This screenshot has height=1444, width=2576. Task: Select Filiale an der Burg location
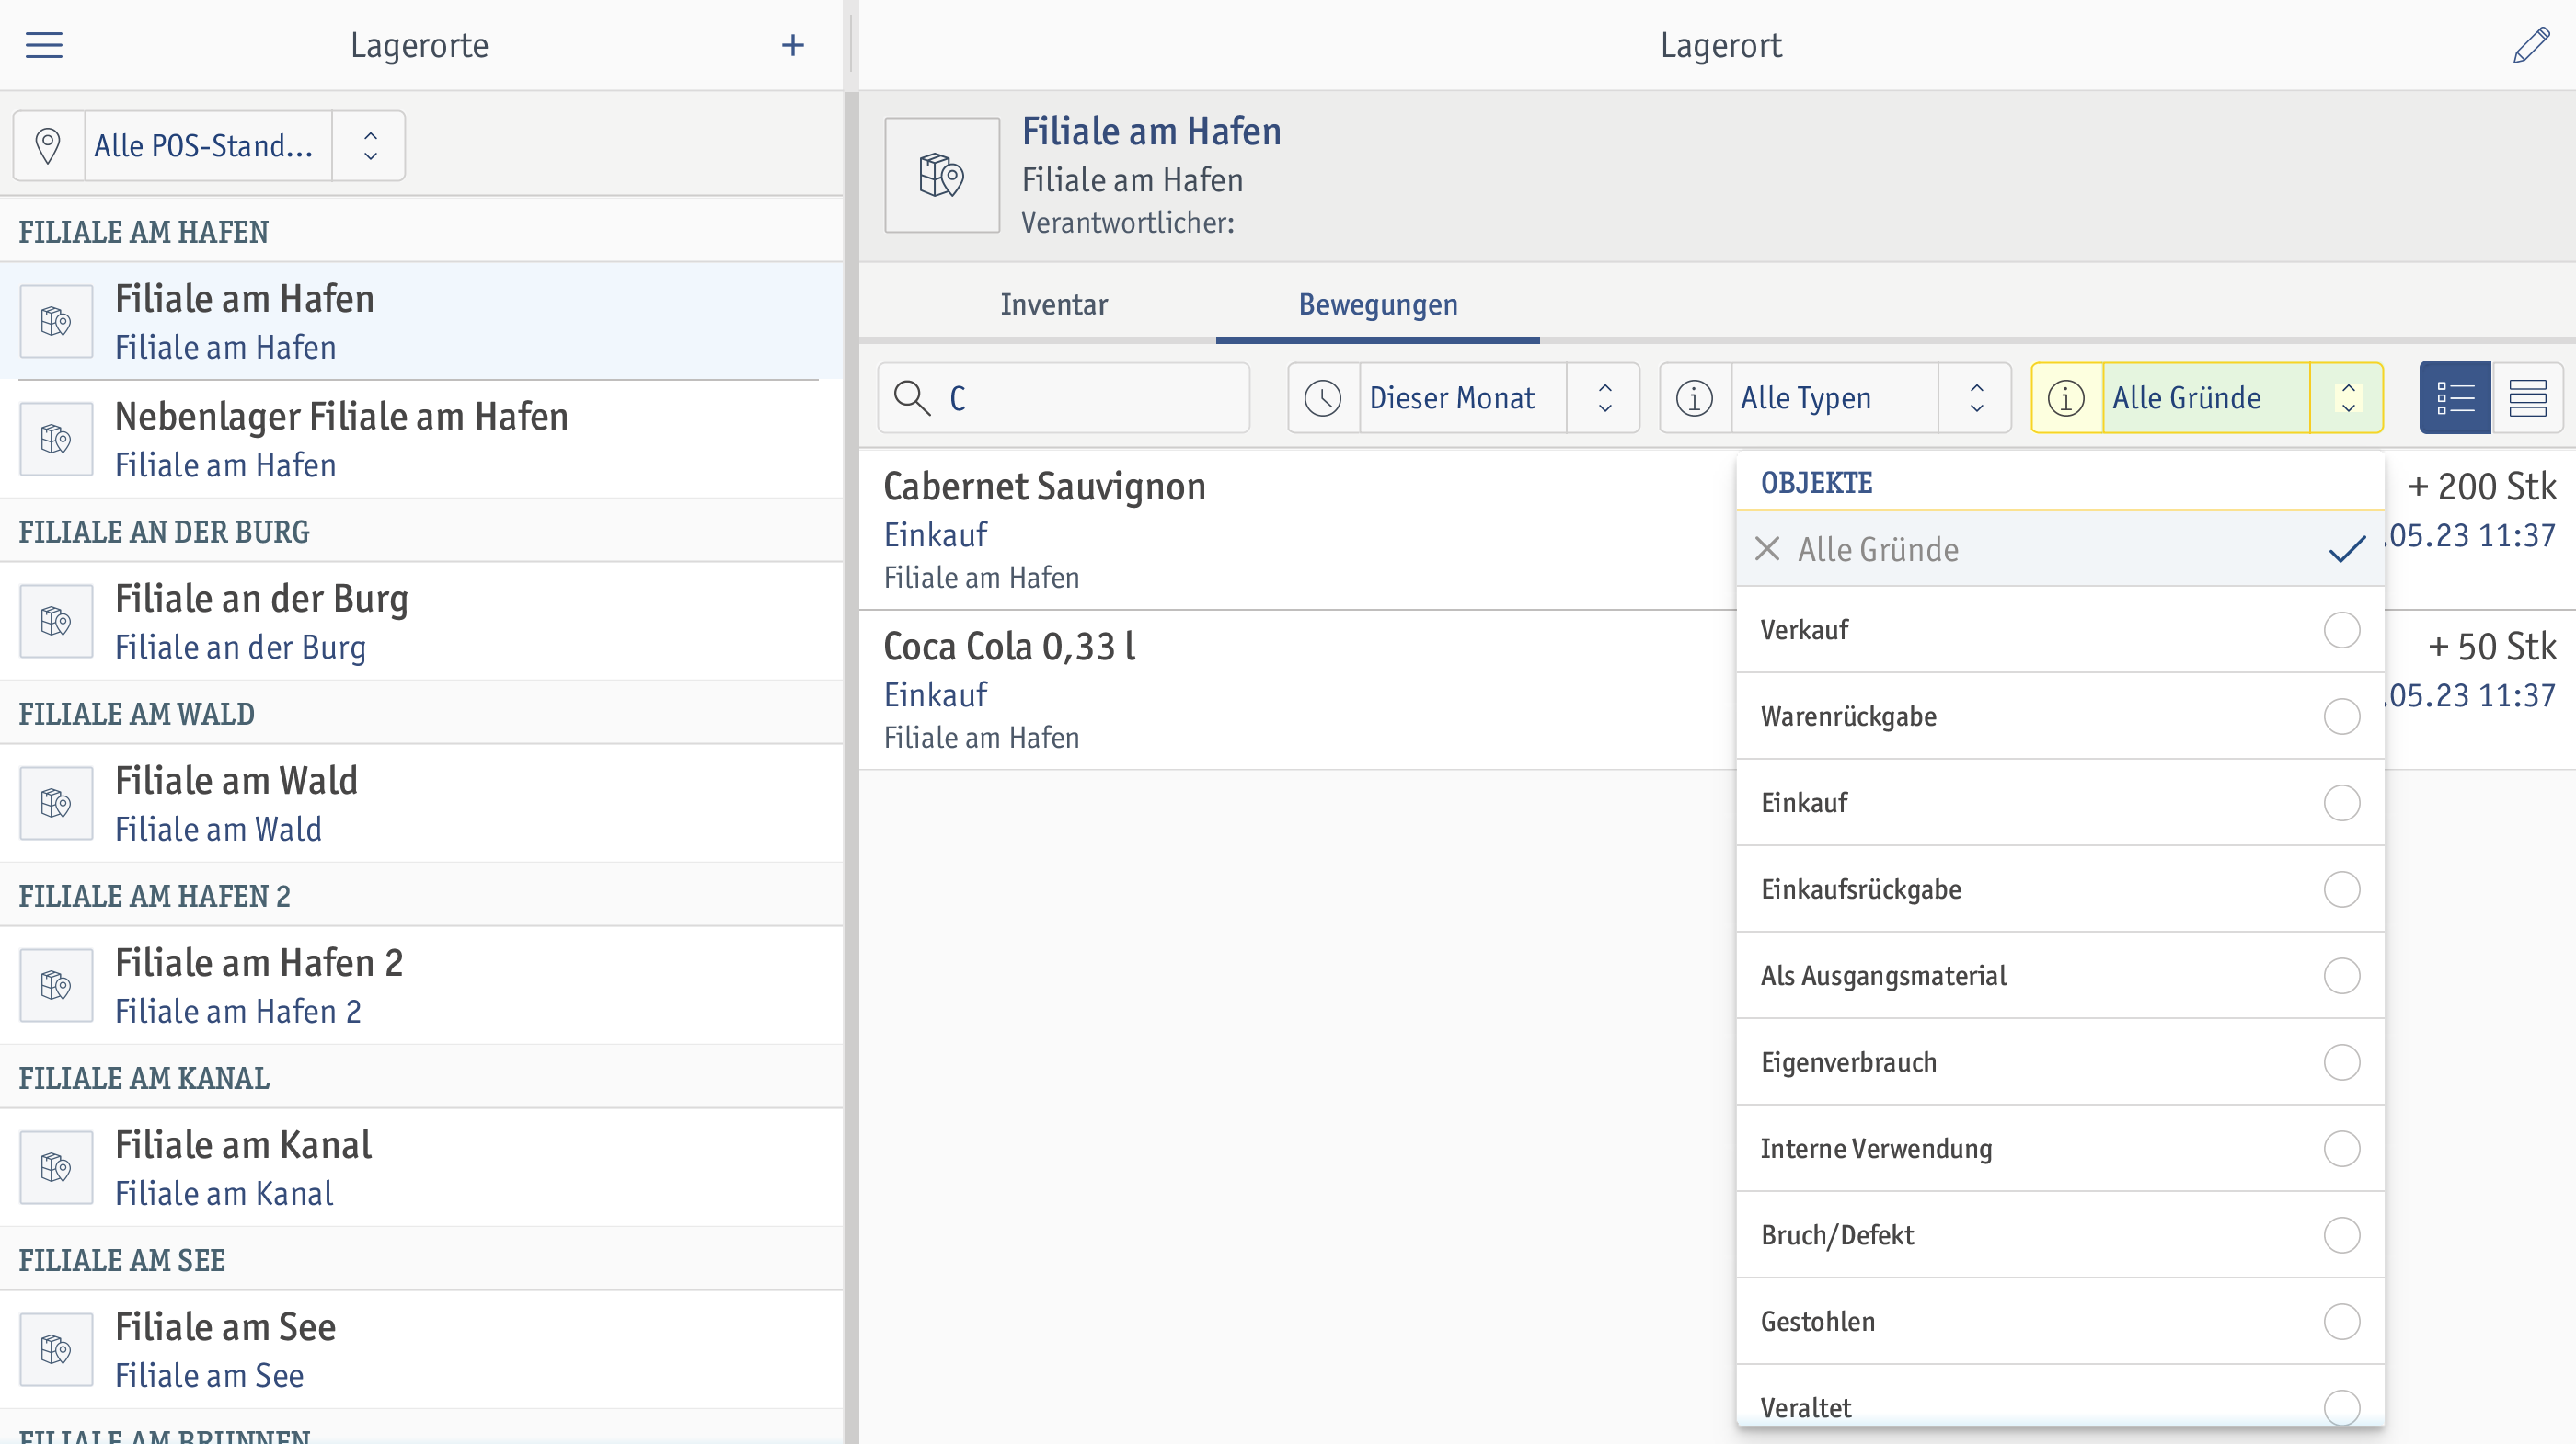pyautogui.click(x=421, y=621)
